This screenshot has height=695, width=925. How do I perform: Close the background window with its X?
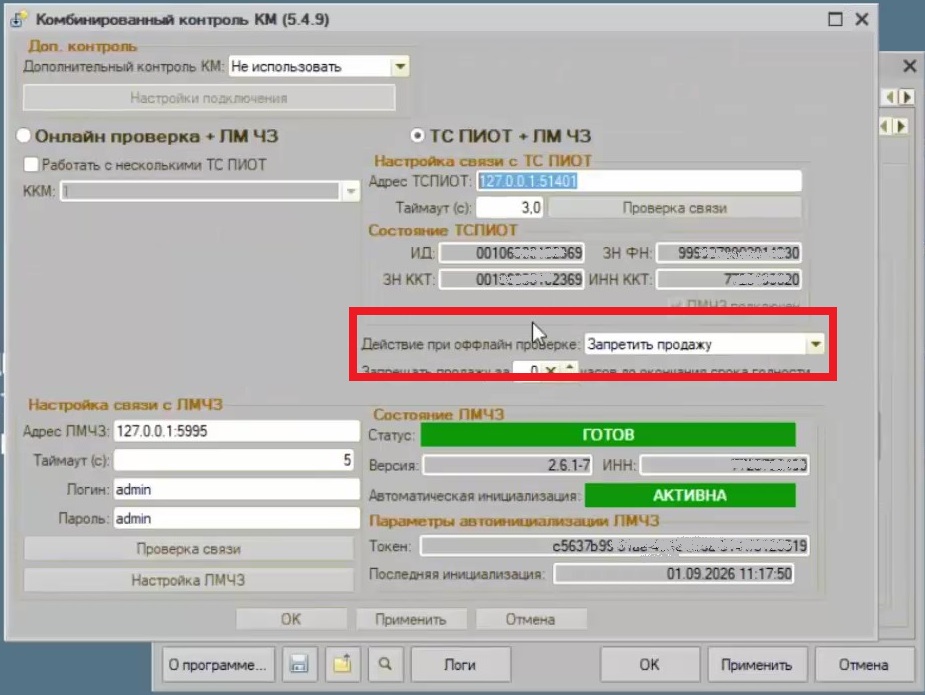(910, 65)
